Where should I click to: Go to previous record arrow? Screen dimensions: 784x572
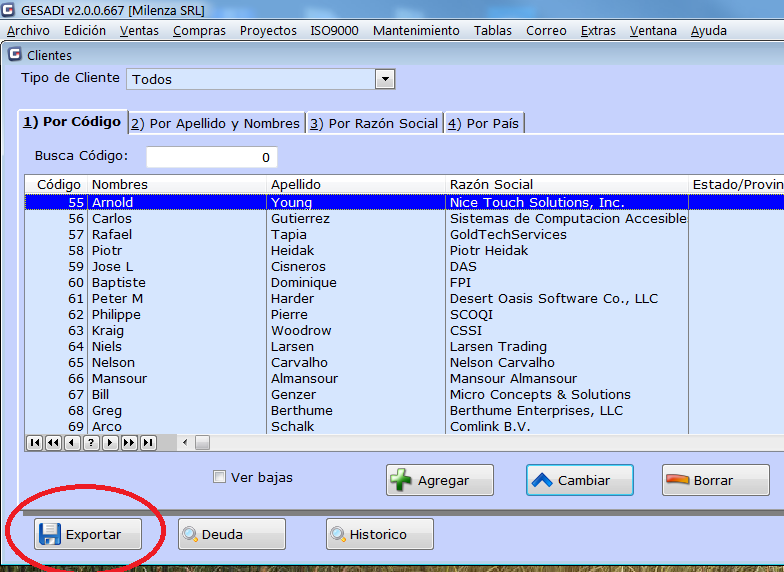[72, 442]
